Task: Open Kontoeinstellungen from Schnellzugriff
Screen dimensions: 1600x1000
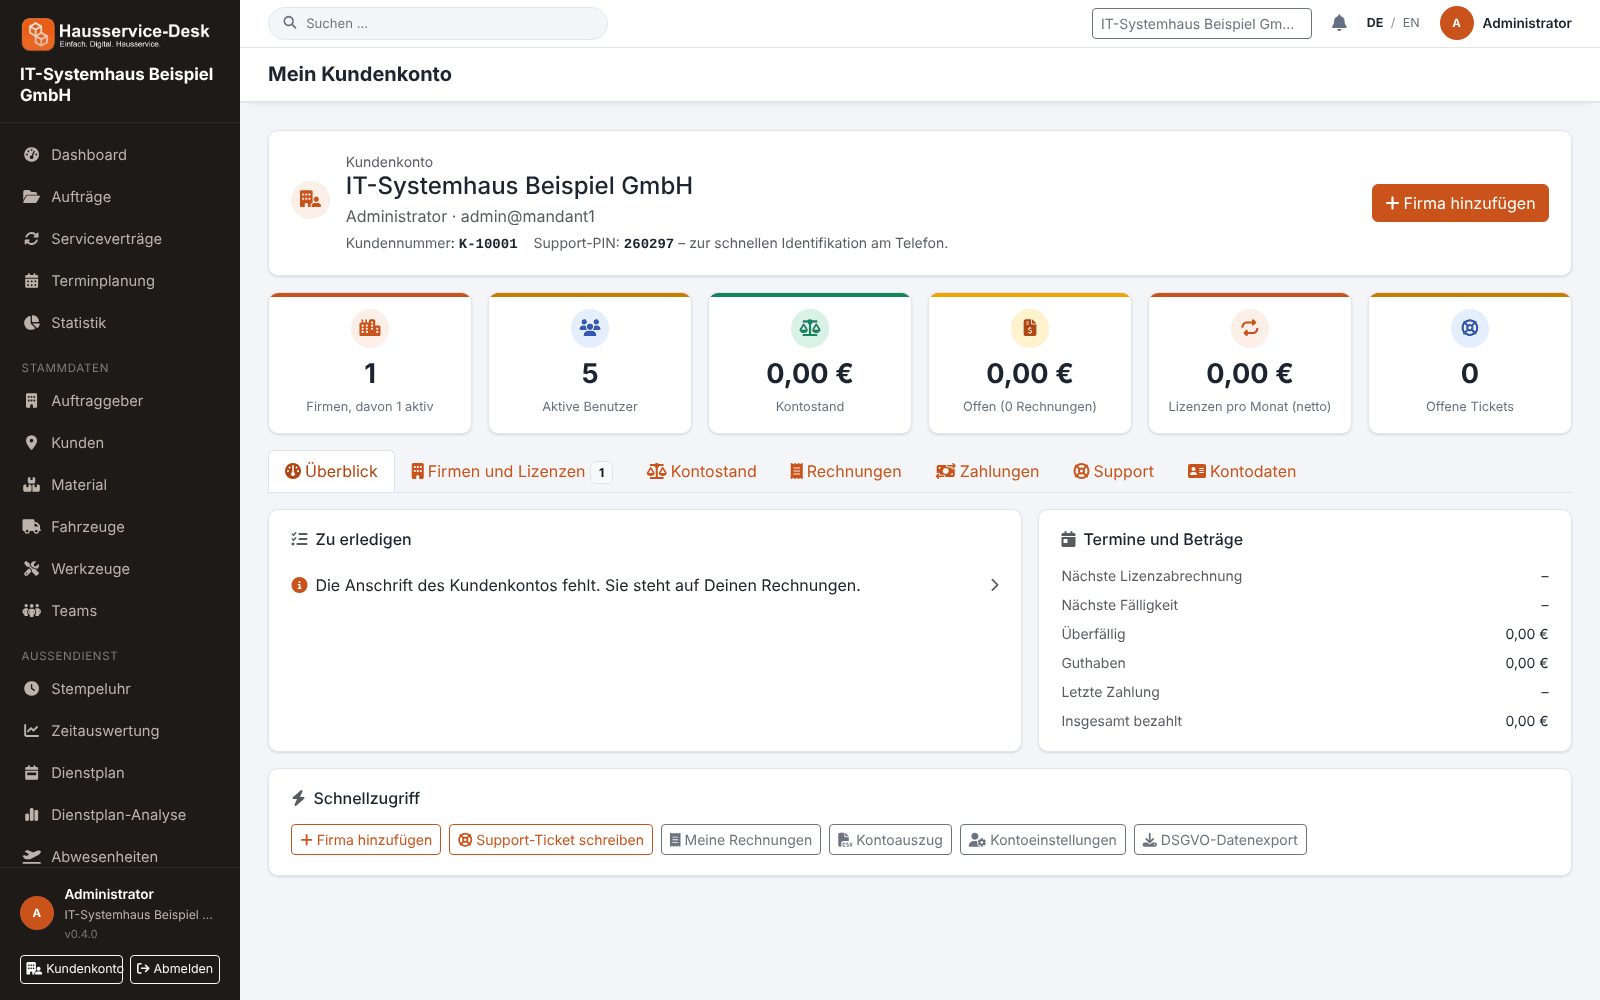Action: tap(1043, 840)
